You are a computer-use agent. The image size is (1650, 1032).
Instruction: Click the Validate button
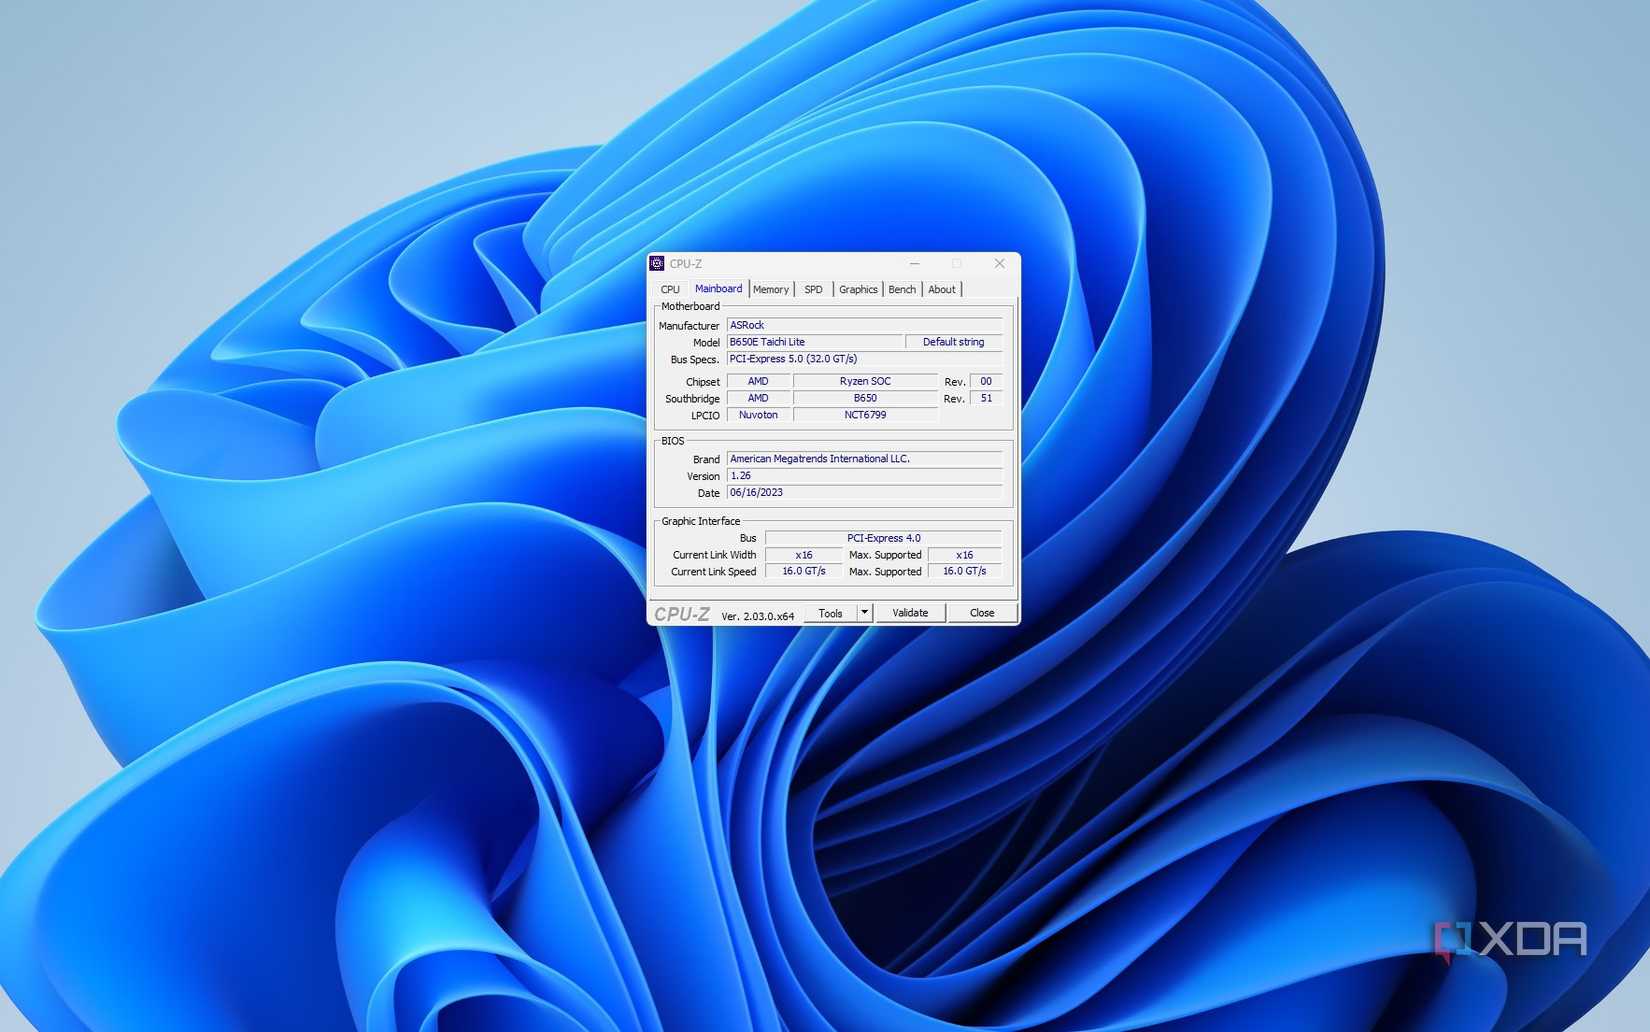coord(910,613)
